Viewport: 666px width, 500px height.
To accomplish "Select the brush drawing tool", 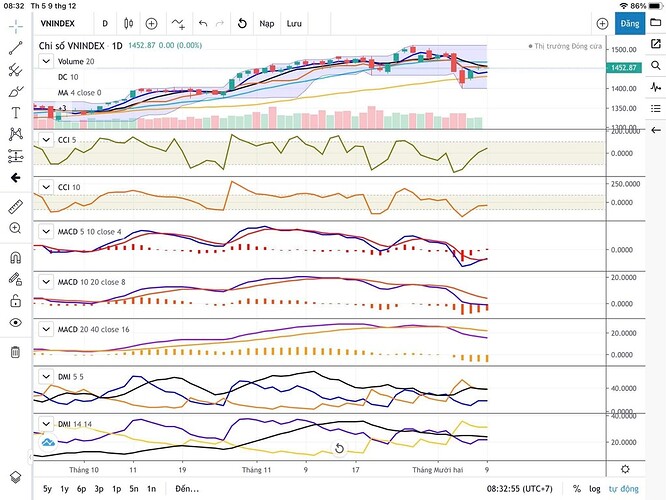I will pos(16,91).
